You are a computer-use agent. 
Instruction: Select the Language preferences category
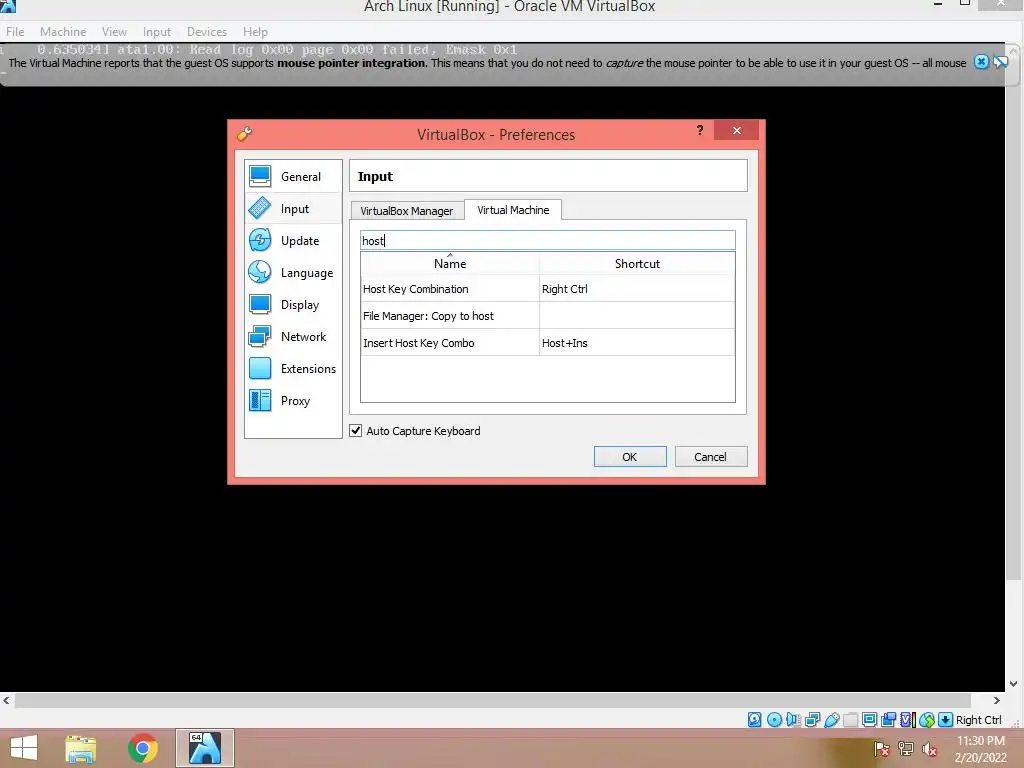293,272
